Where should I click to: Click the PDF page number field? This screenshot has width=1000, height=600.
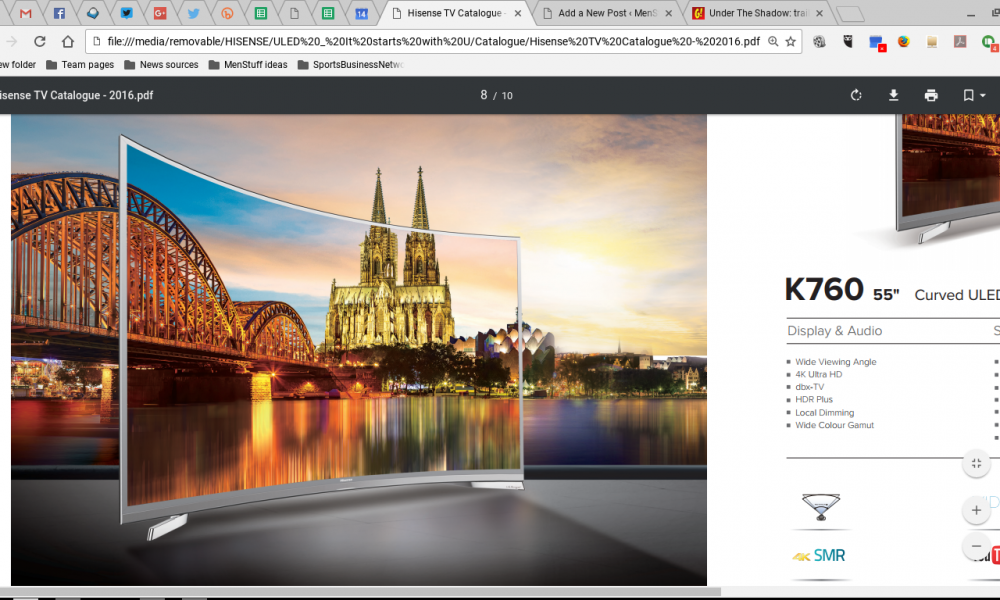coord(484,95)
